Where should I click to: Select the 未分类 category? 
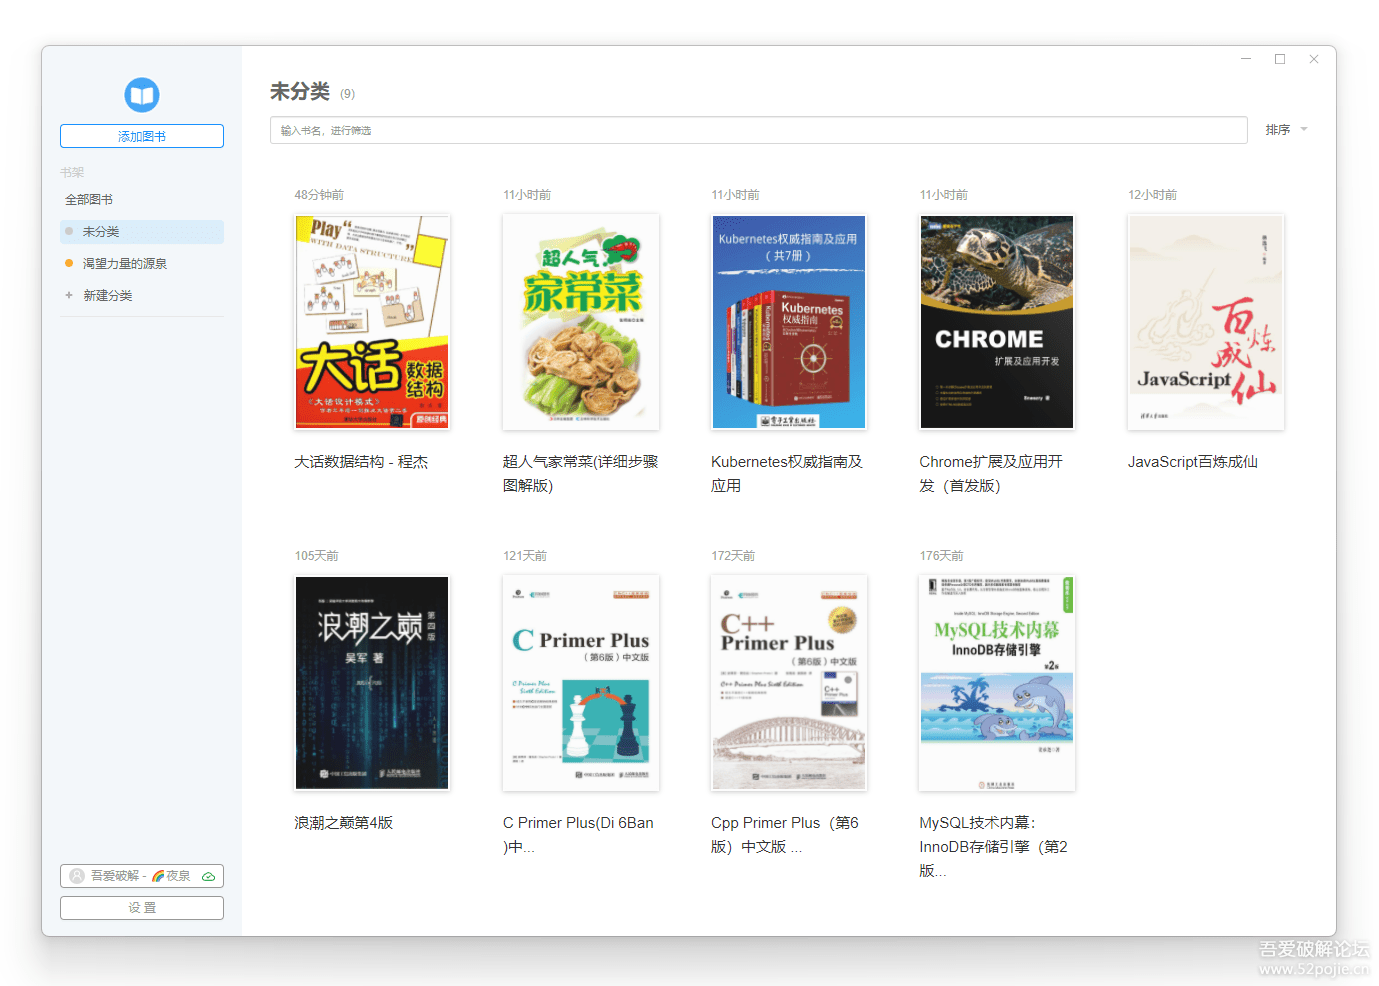click(104, 231)
